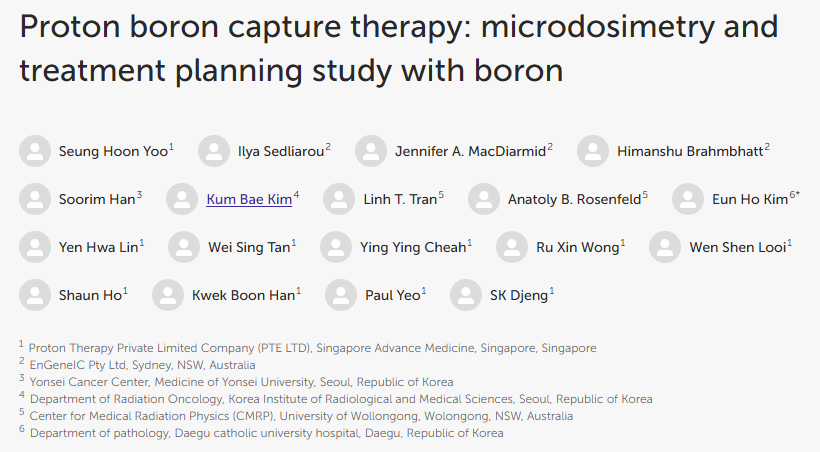
Task: Open author name Wei Sing Tan
Action: 248,247
